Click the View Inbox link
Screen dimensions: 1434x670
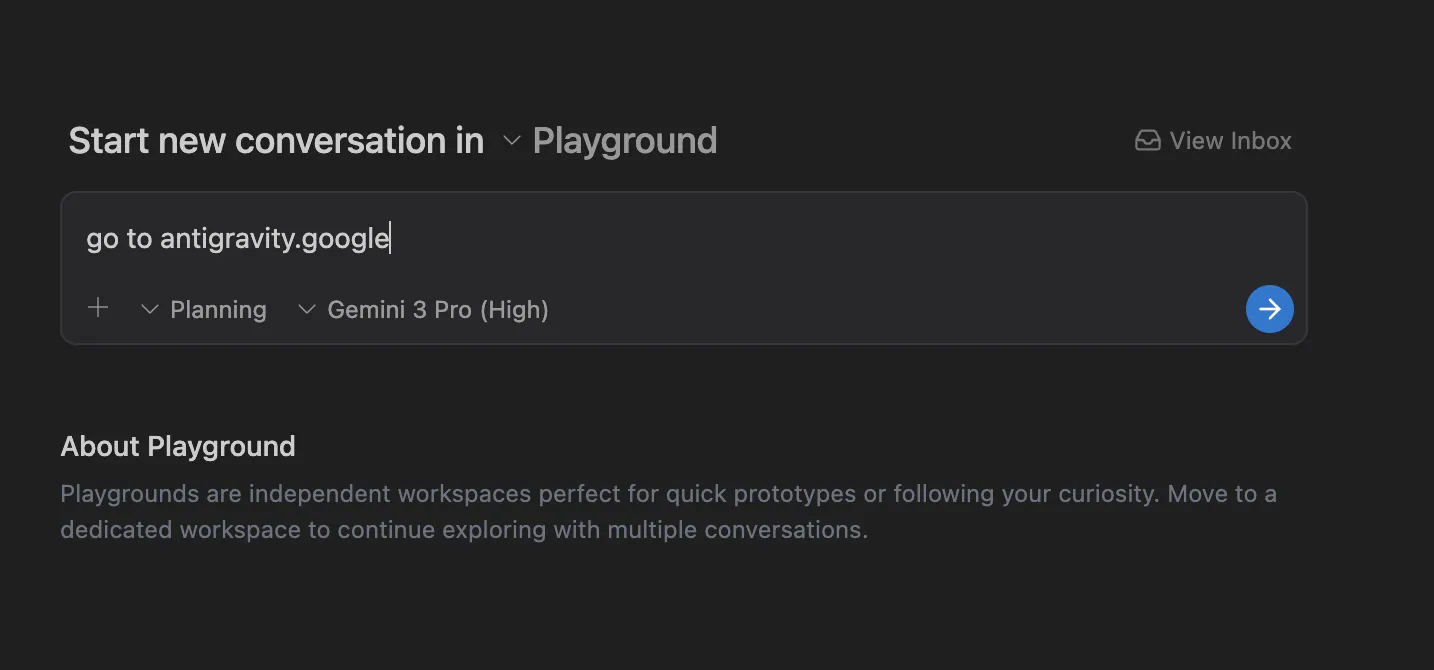(1230, 140)
